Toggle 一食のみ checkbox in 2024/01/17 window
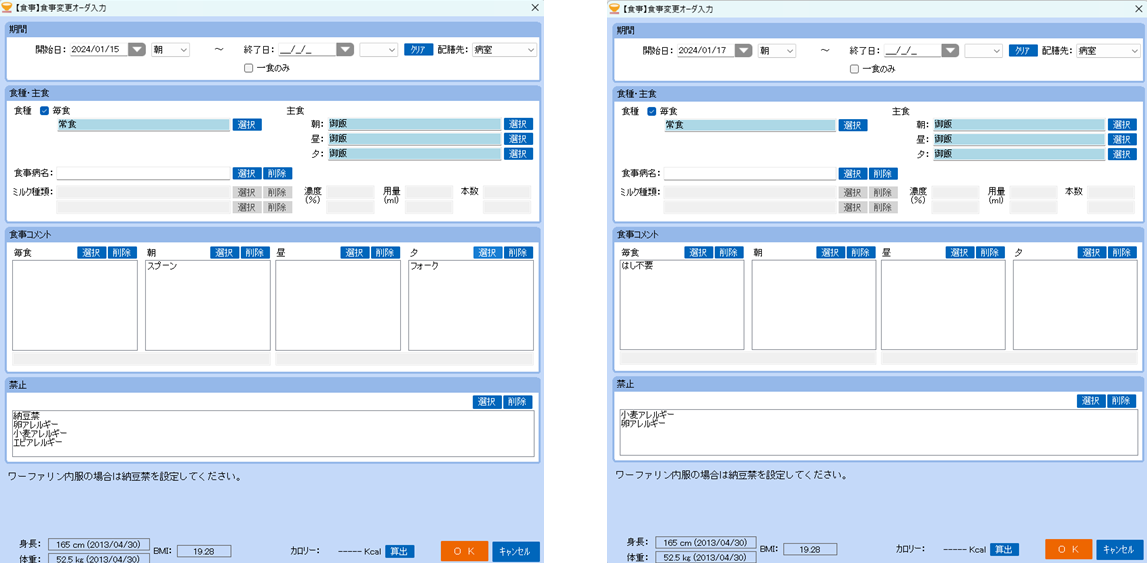Screen dimensions: 1147x563 pyautogui.click(x=854, y=69)
